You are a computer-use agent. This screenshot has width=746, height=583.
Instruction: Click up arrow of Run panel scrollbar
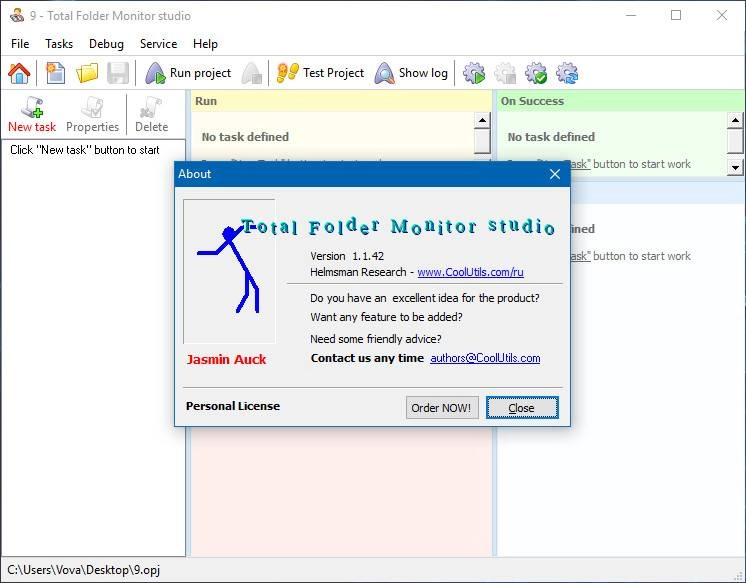point(482,120)
